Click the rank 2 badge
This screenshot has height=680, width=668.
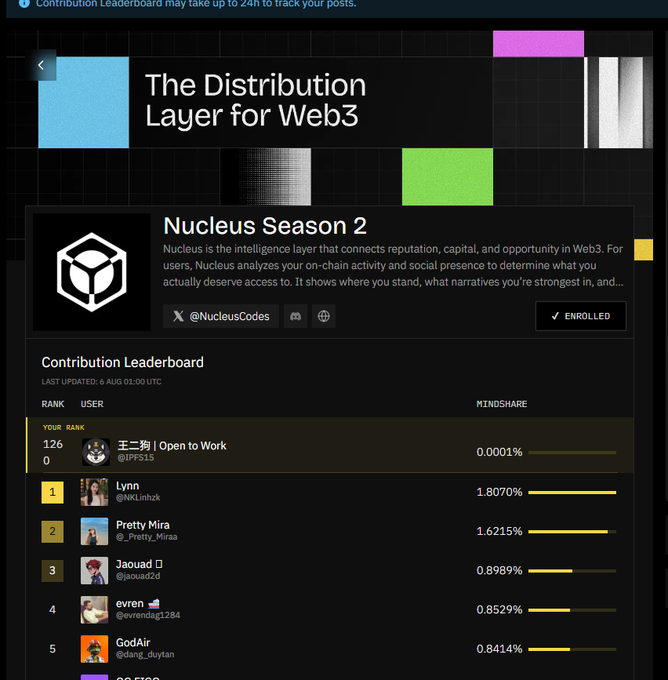[x=52, y=531]
